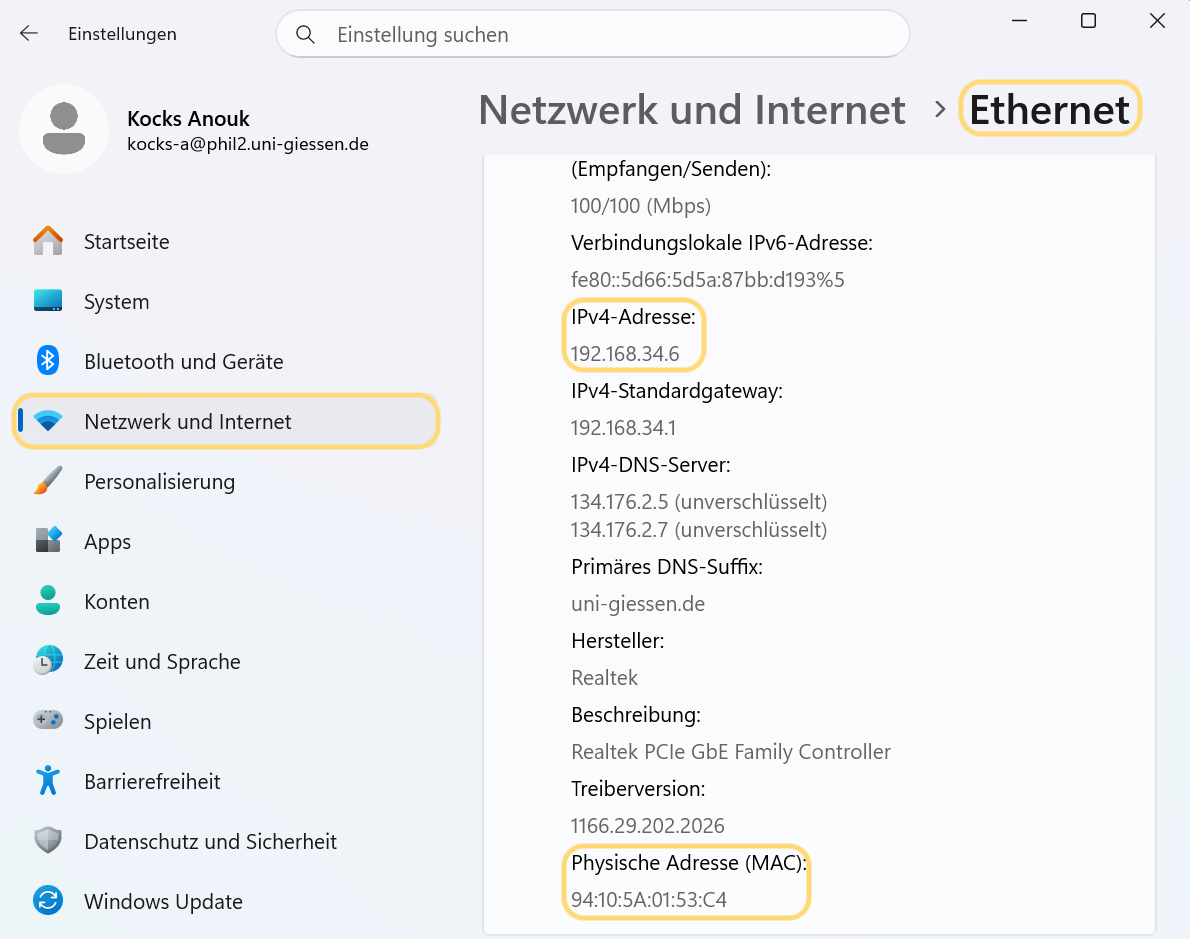
Task: Open Datenschutz und Sicherheit shield icon
Action: [48, 840]
